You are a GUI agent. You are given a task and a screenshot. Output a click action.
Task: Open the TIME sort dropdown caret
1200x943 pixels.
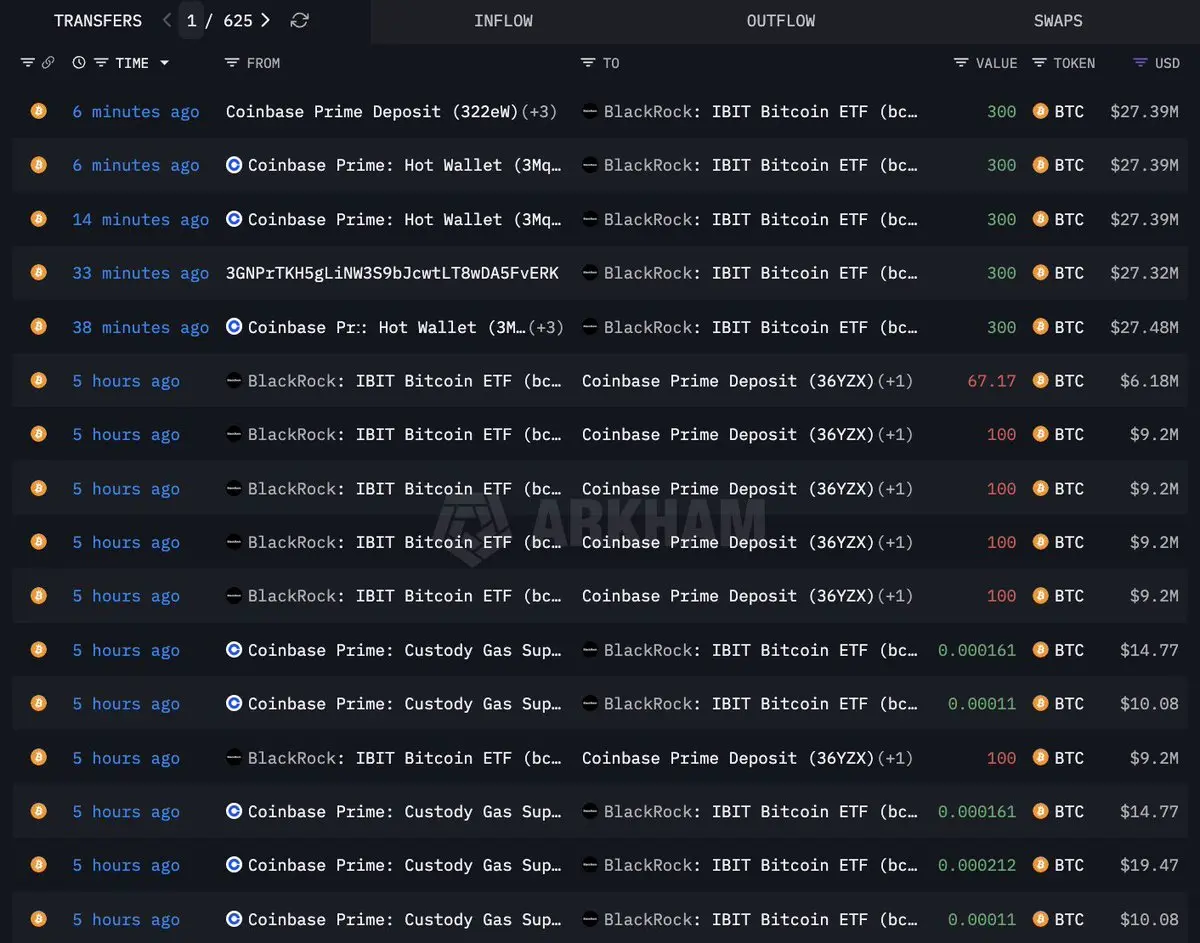pos(164,63)
